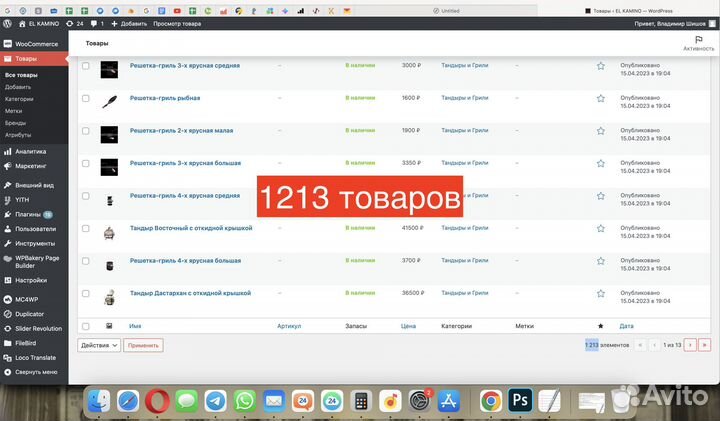This screenshot has width=720, height=421.
Task: Open Тандыр Дастархан с откидной крышкой link
Action: pyautogui.click(x=191, y=293)
